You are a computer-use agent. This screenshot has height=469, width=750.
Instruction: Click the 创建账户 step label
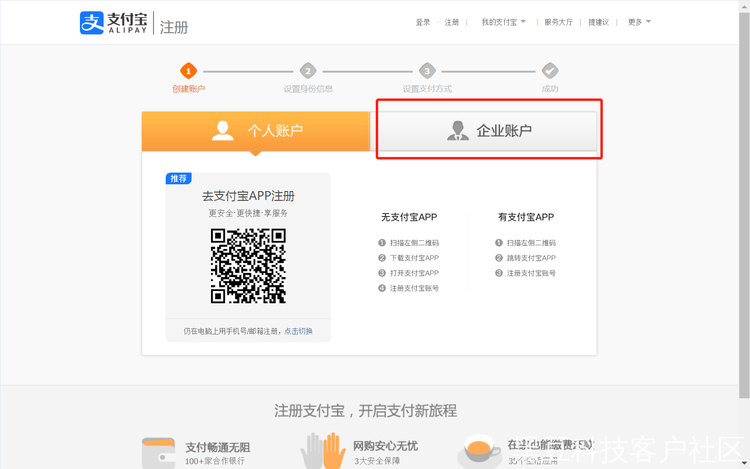point(188,89)
